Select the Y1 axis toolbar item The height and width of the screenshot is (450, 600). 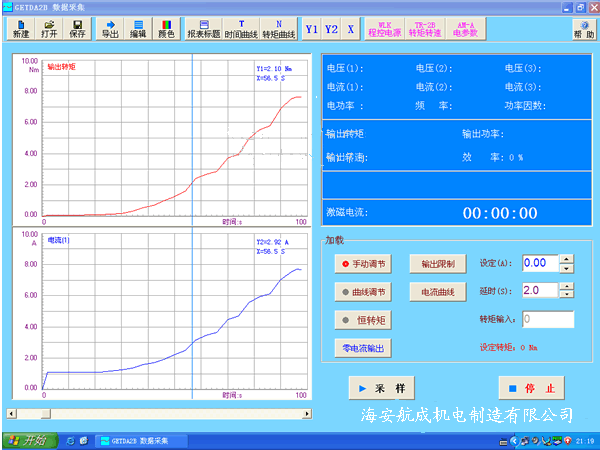point(311,29)
